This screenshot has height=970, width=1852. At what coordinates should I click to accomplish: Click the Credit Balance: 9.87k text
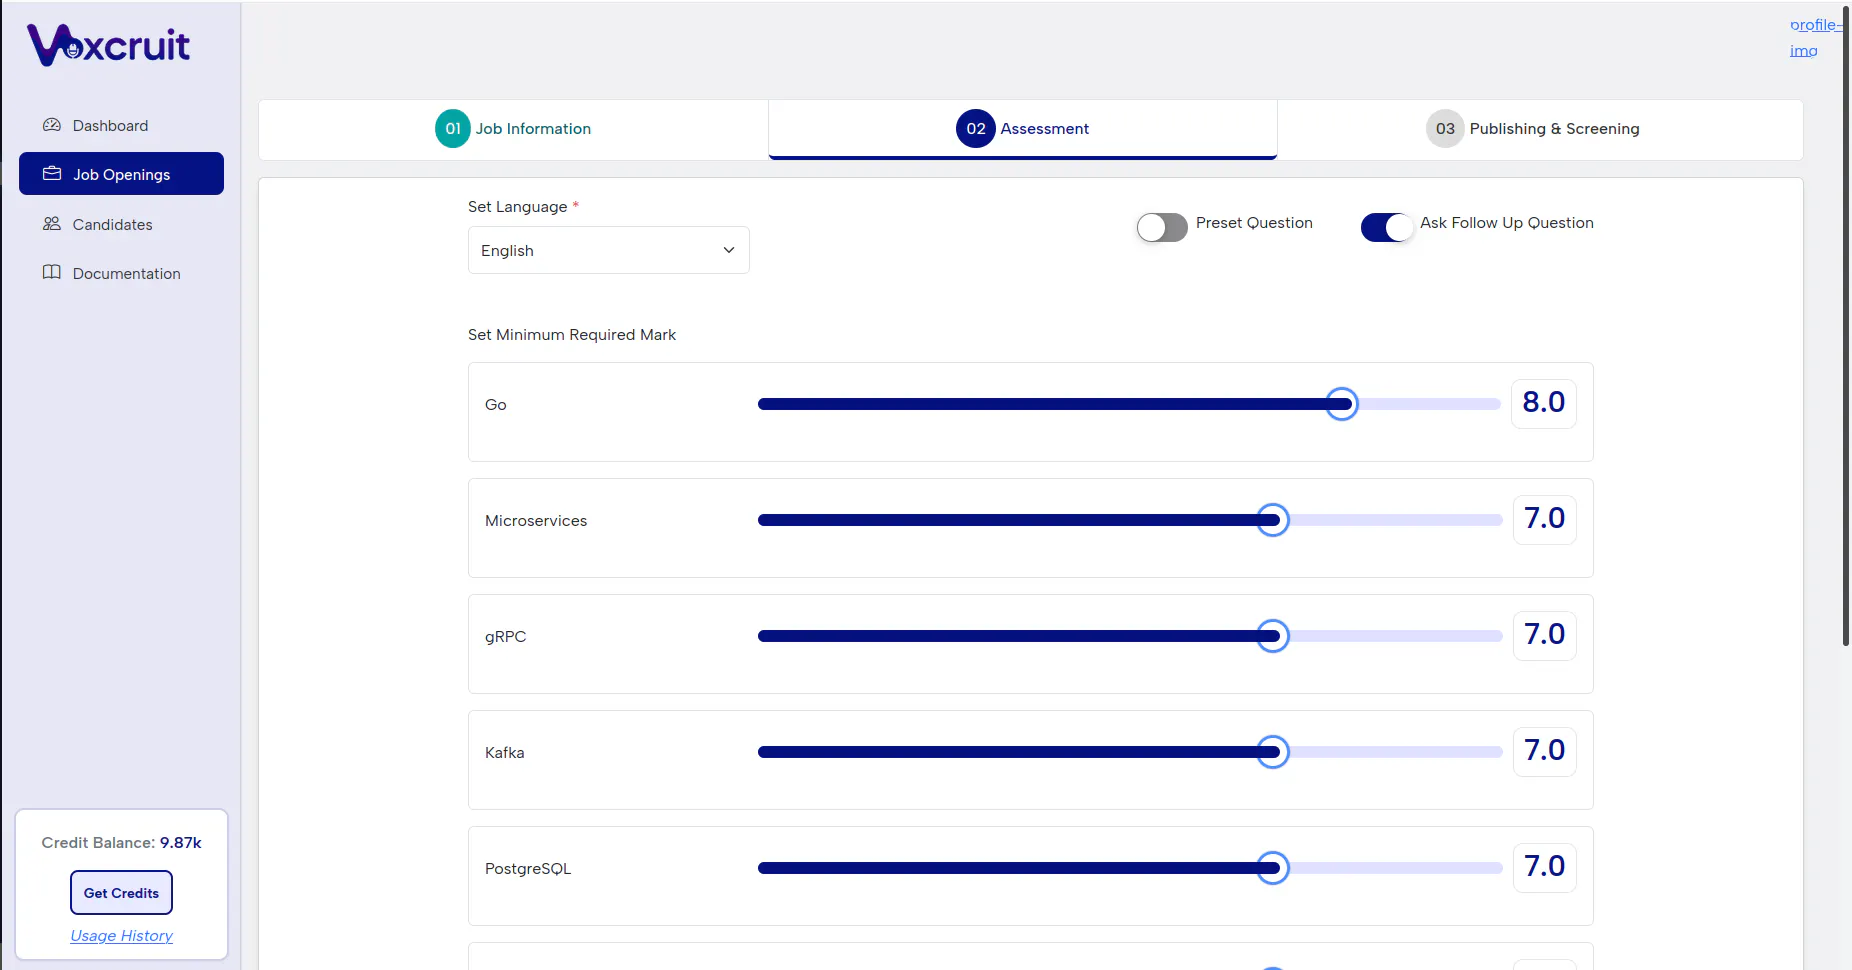(x=121, y=843)
